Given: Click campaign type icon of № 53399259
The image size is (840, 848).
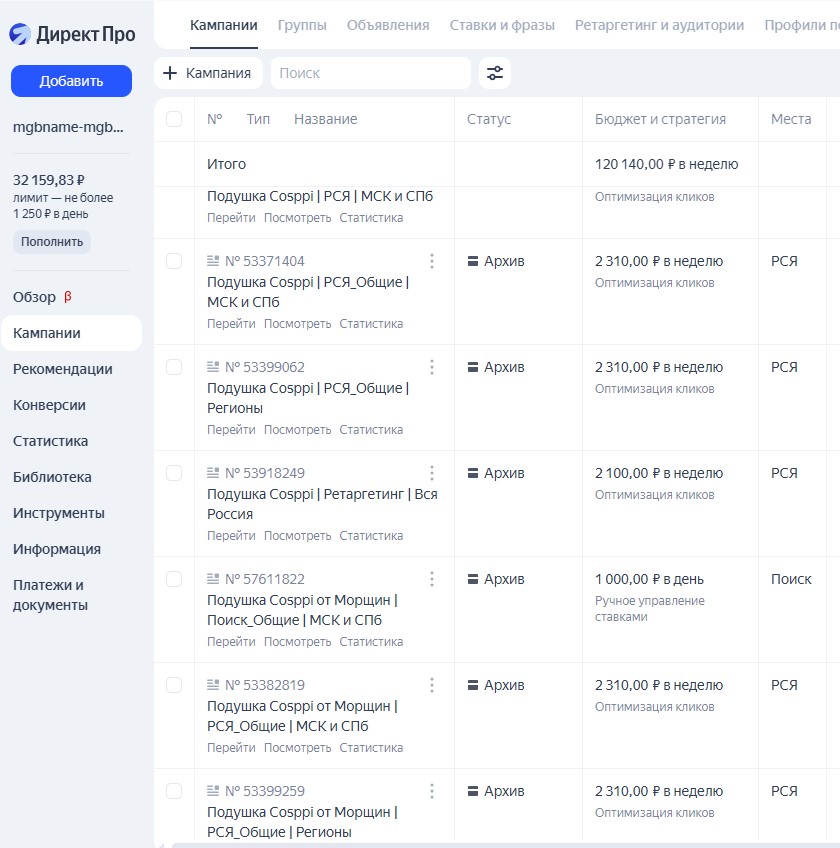Looking at the screenshot, I should click(213, 791).
